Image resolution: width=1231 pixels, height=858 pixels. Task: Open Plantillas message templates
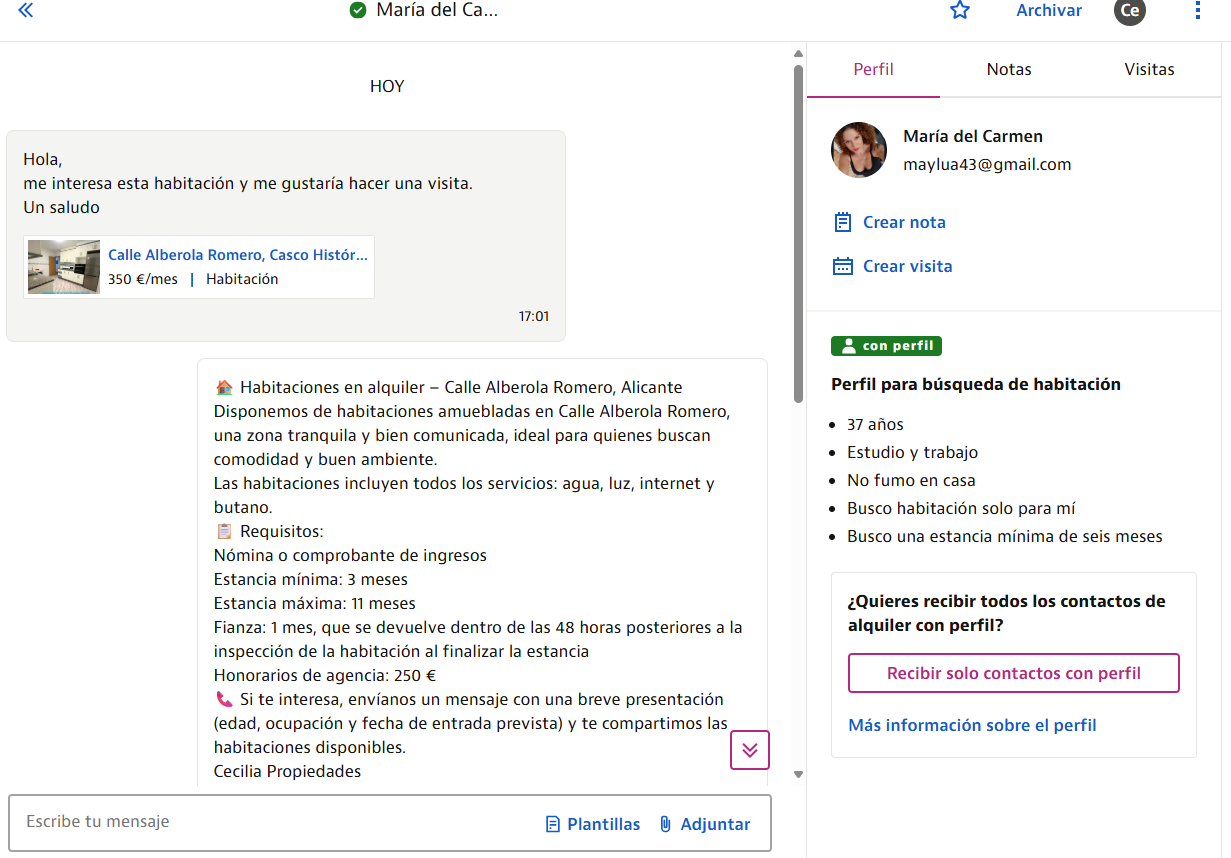click(593, 824)
